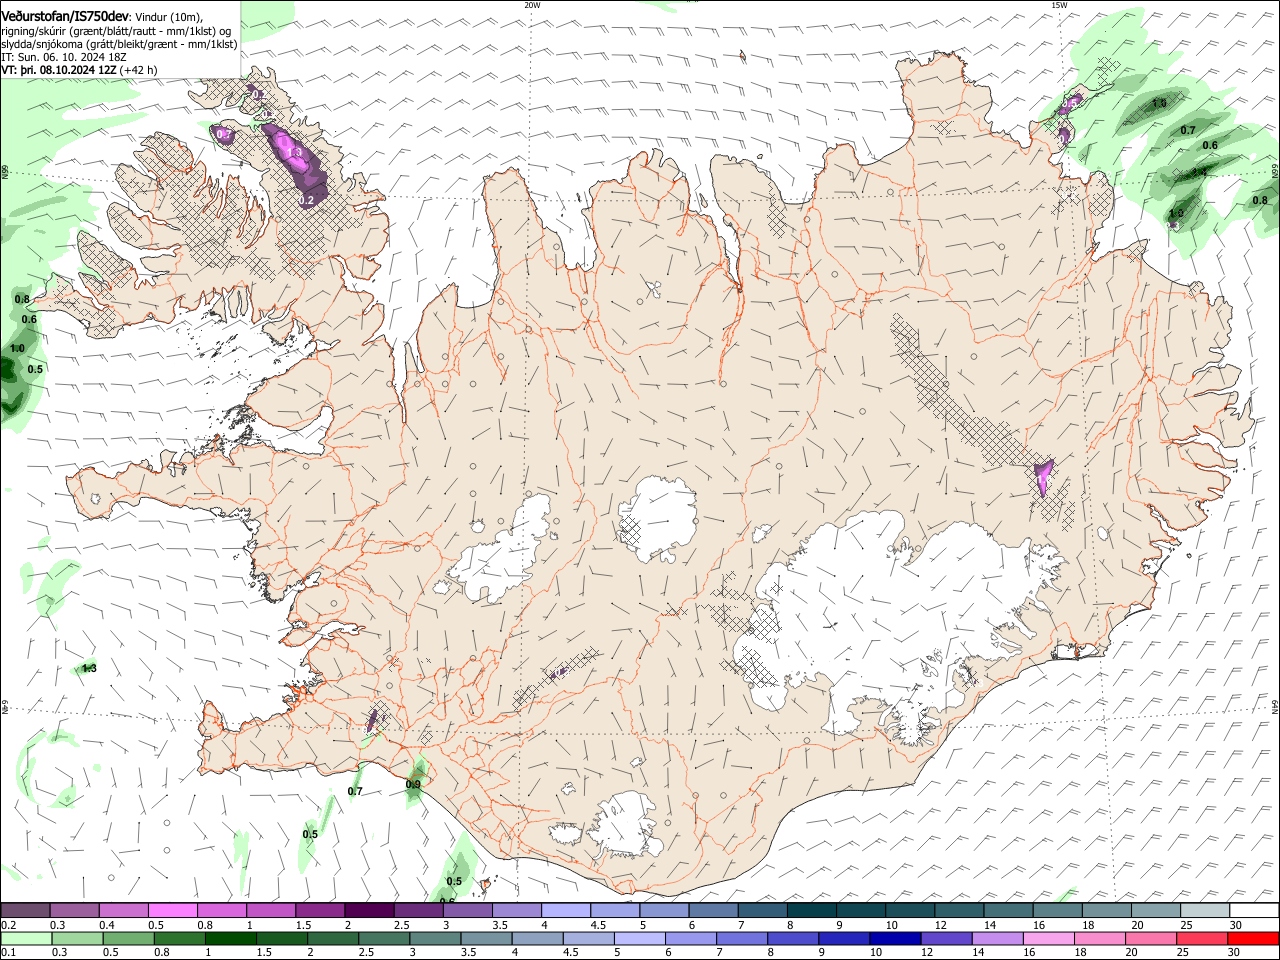
Task: Select the pale grey snow swatch between 25 and 30
Action: 1204,910
